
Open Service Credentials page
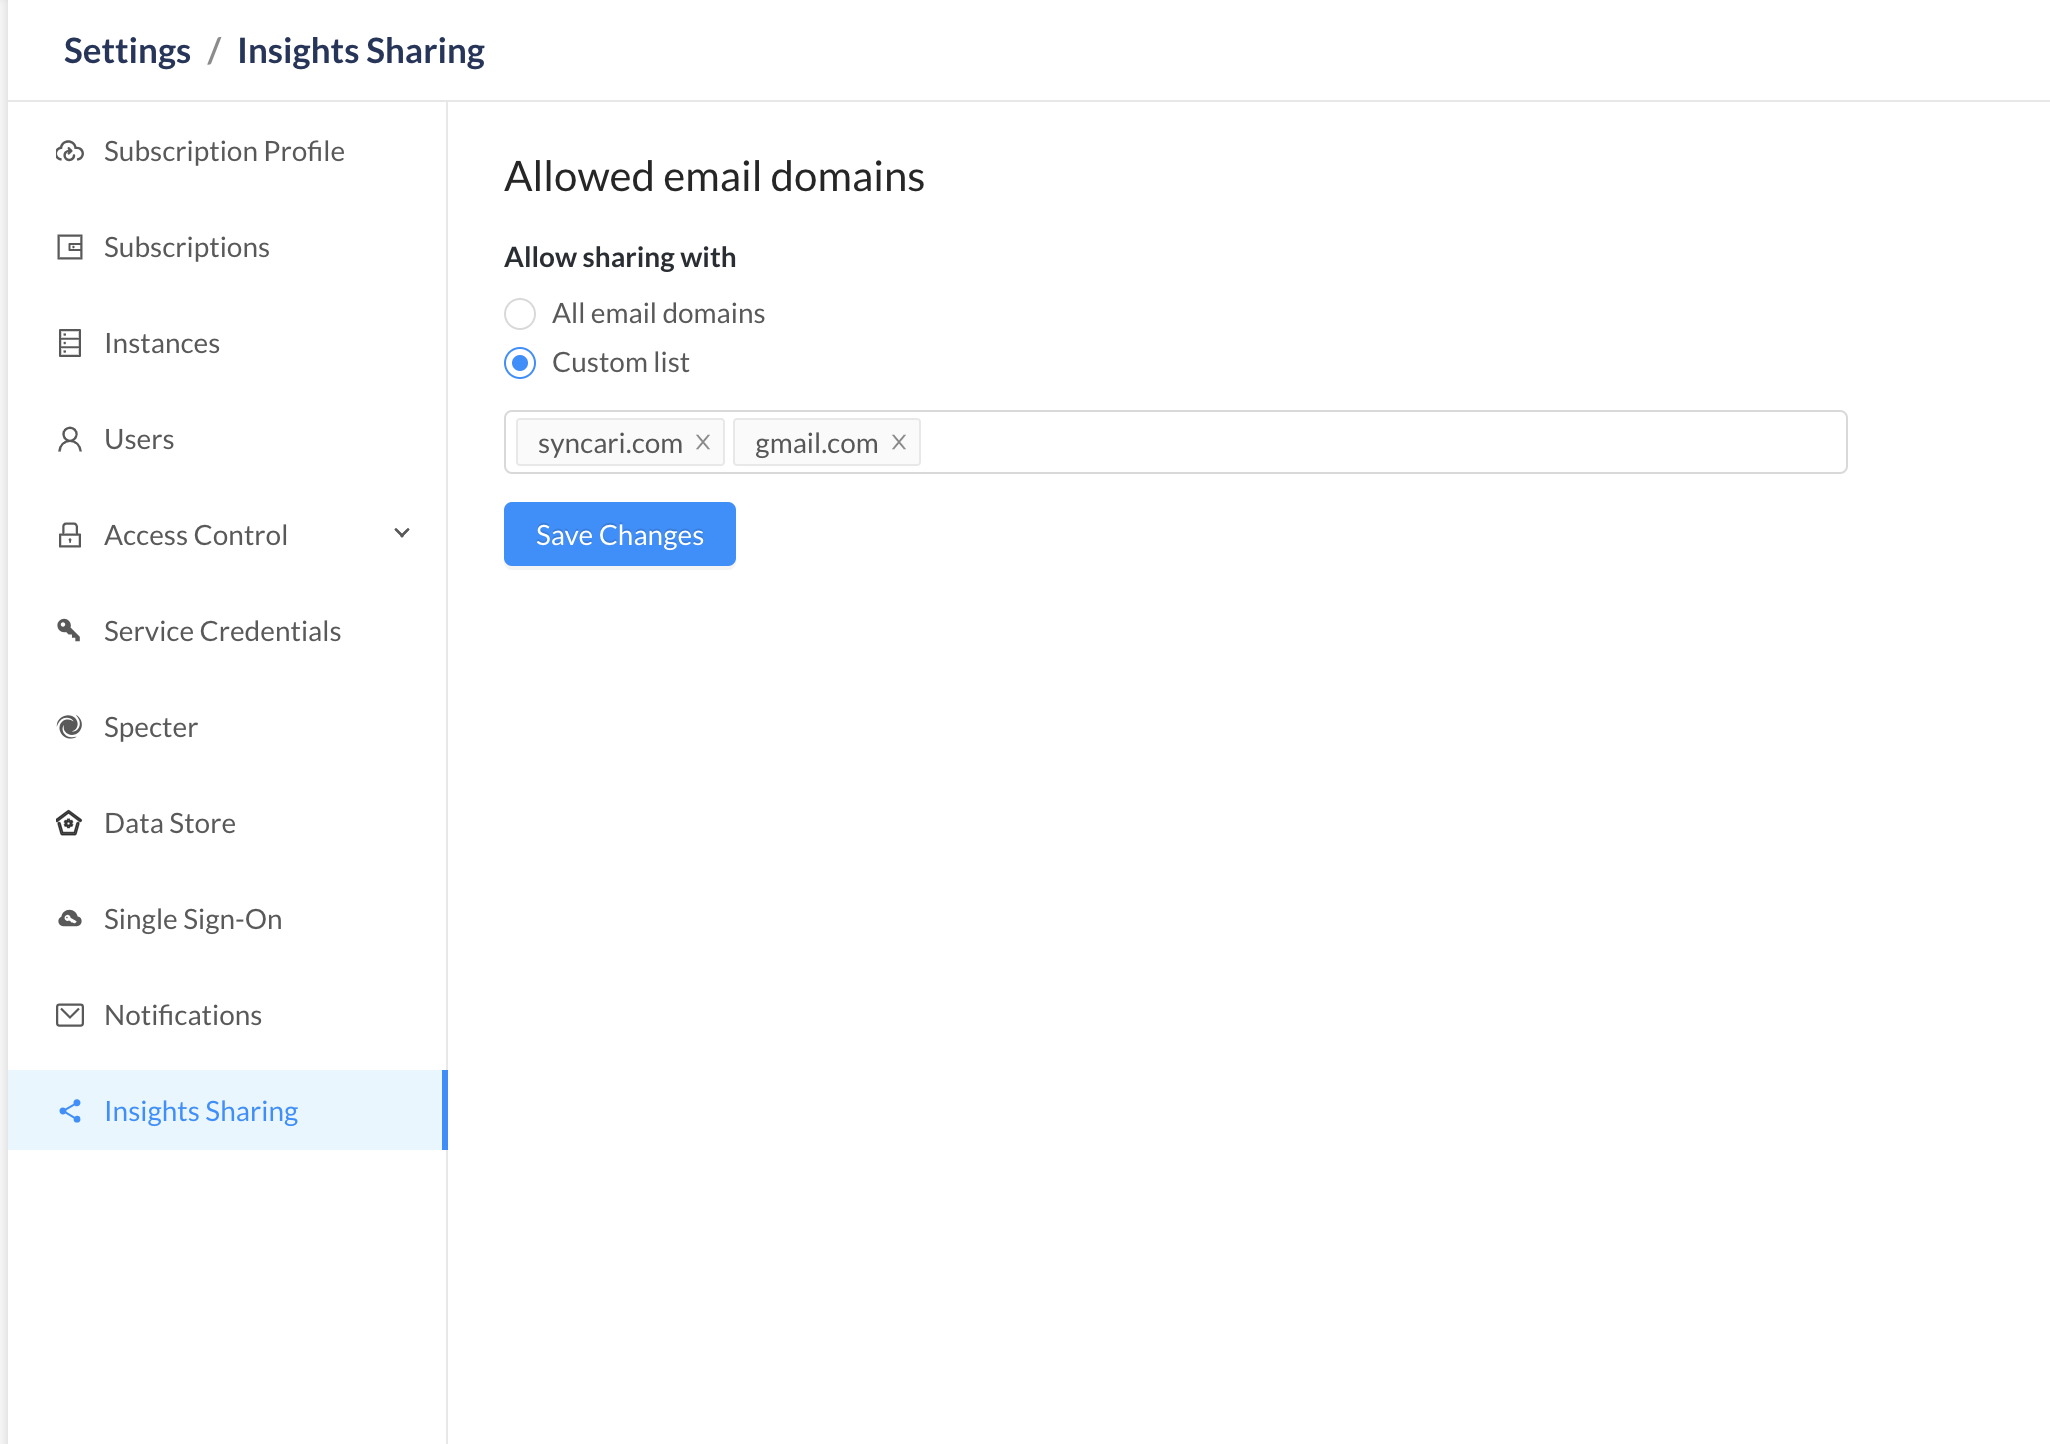(228, 631)
